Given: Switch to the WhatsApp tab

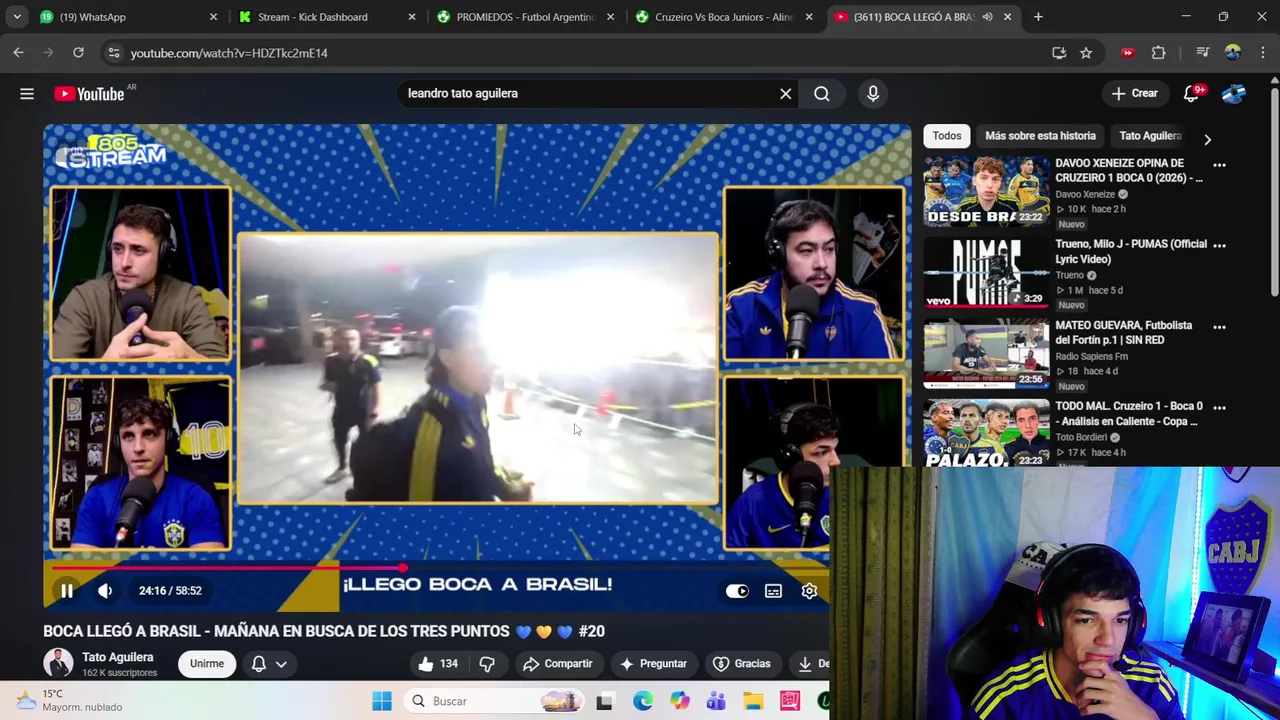Looking at the screenshot, I should [x=128, y=17].
